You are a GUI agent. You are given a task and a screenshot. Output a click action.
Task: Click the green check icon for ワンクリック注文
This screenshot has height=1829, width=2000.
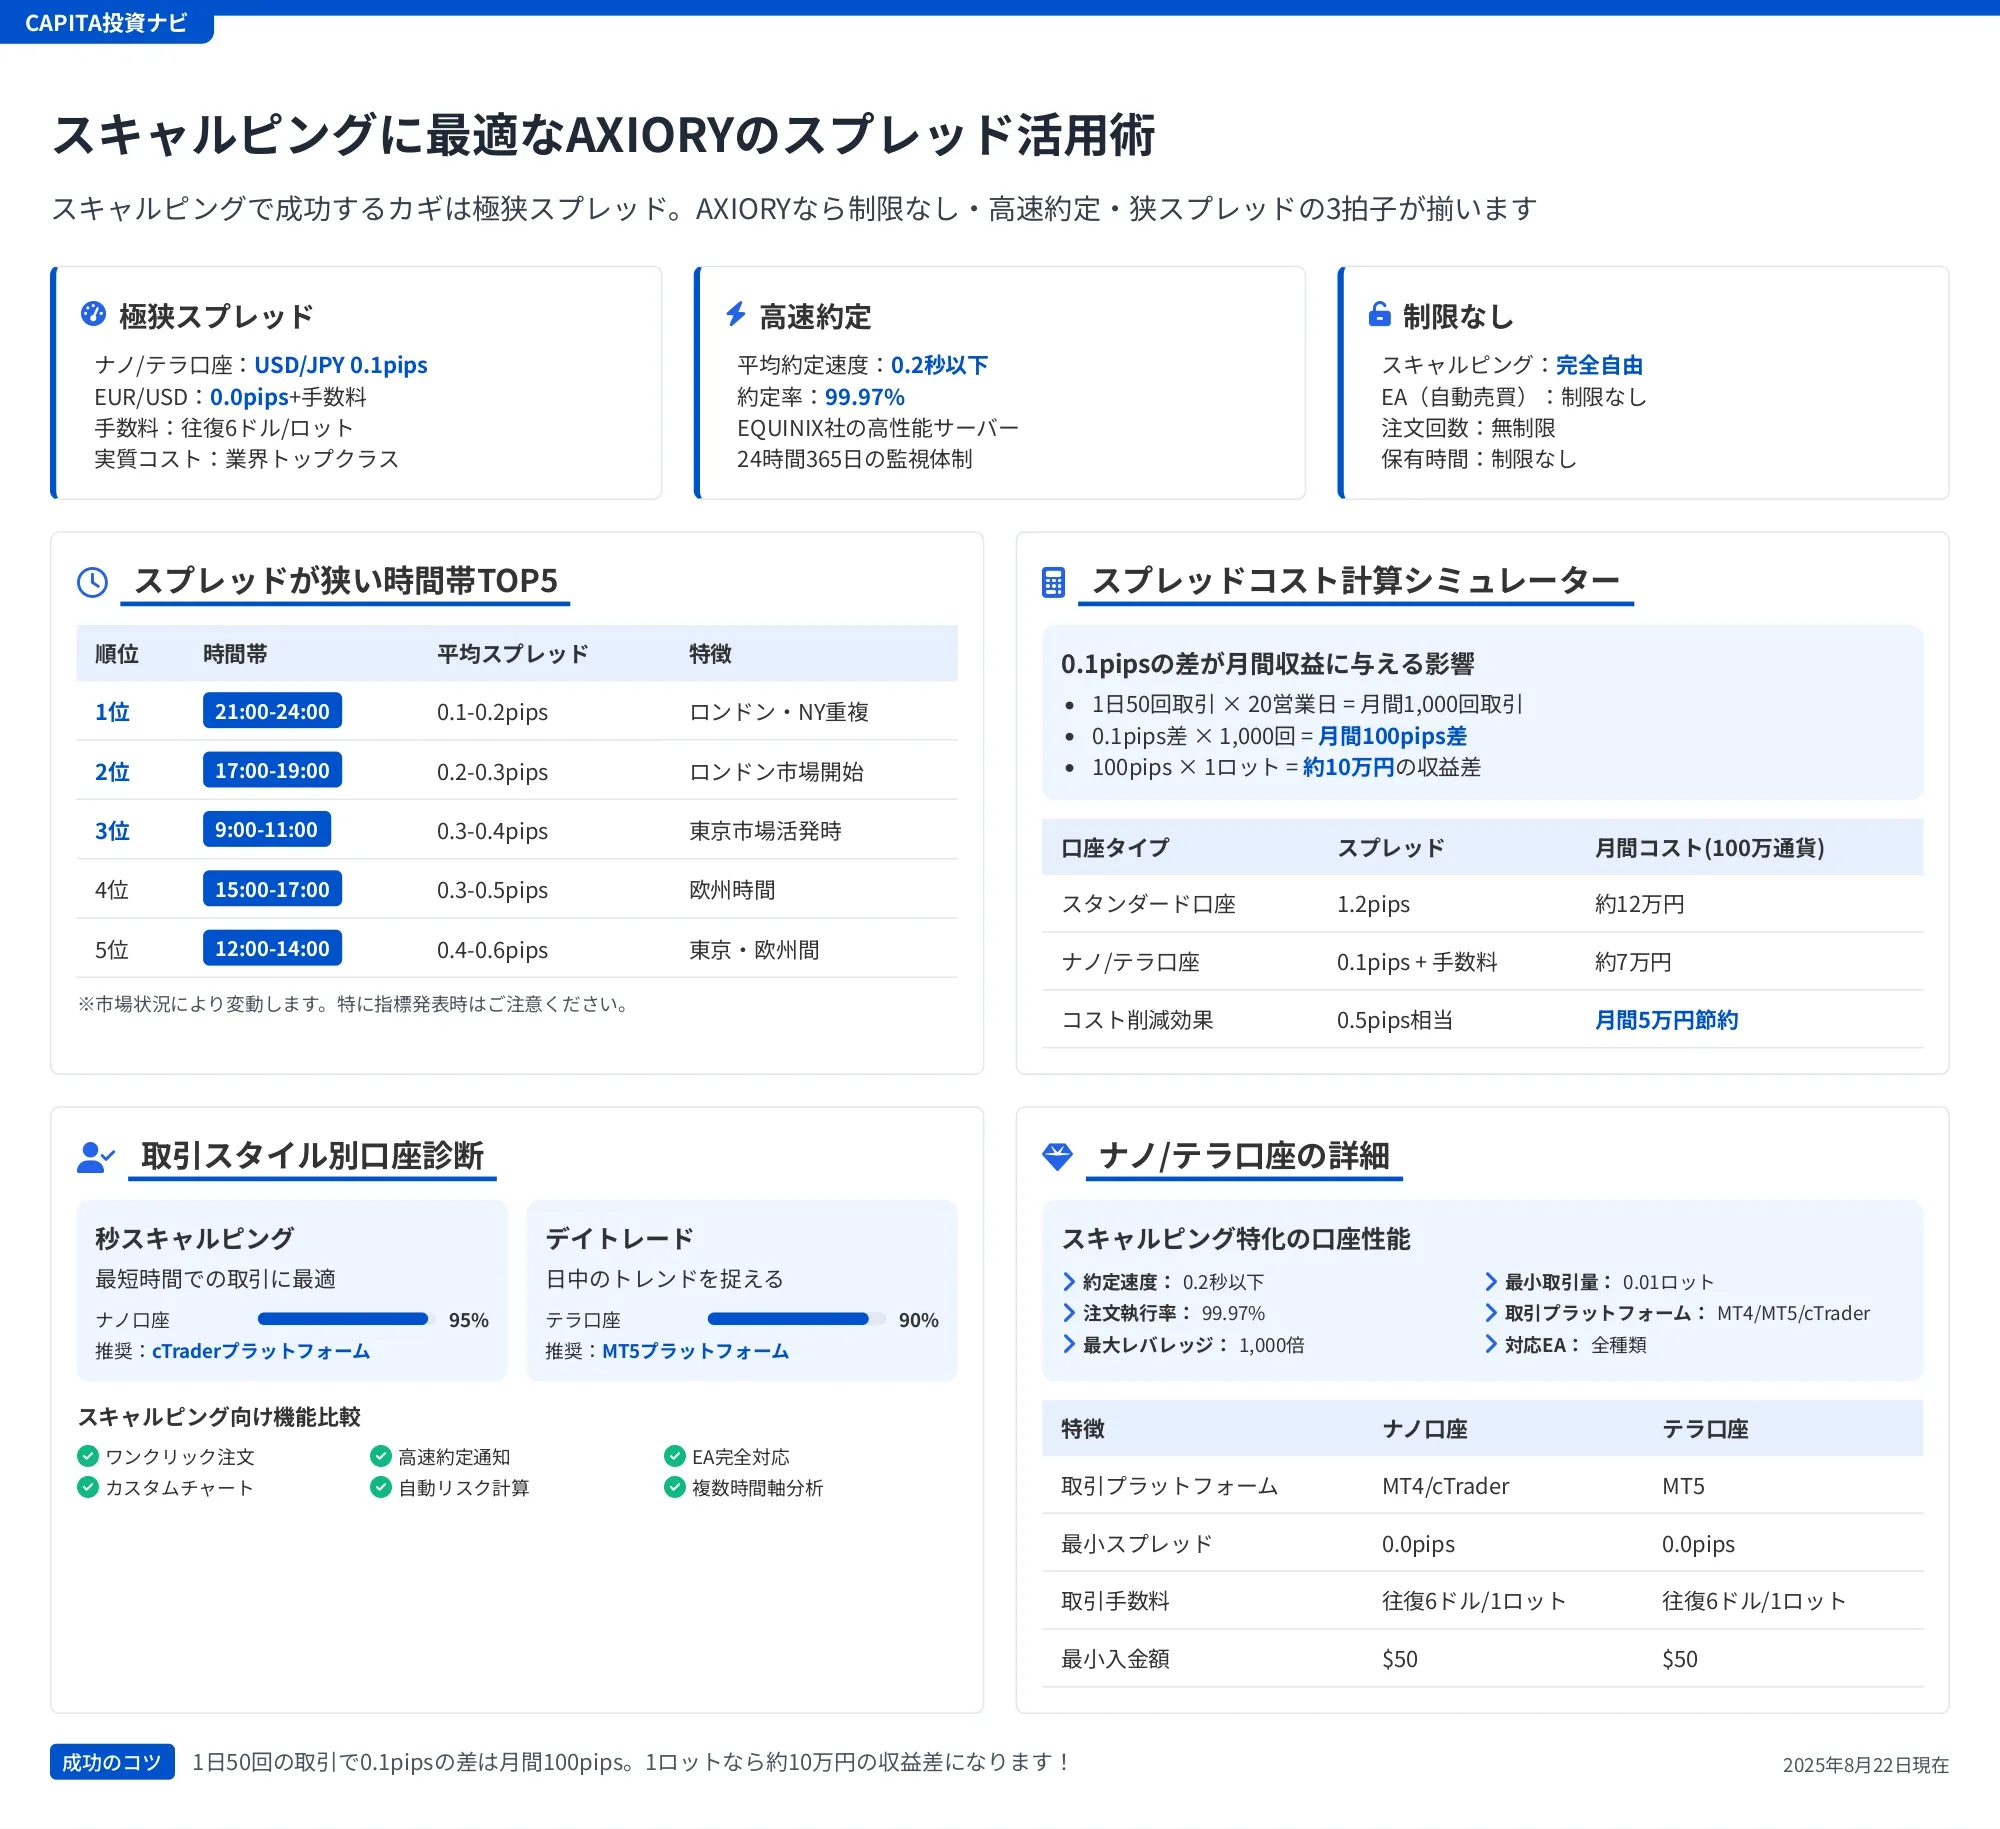tap(88, 1456)
